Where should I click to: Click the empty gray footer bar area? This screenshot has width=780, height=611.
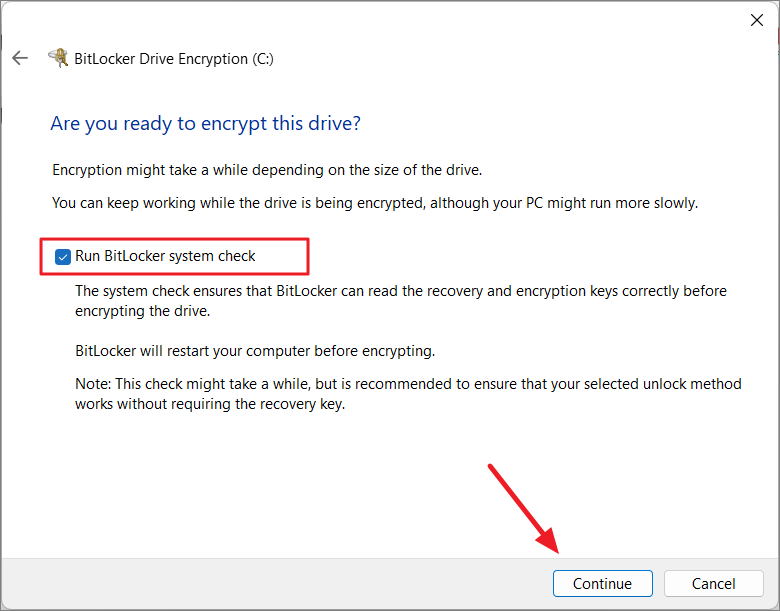click(274, 583)
